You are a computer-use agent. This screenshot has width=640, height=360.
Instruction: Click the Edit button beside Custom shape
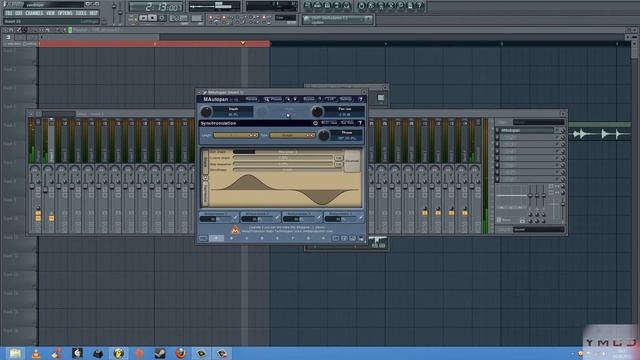339,158
